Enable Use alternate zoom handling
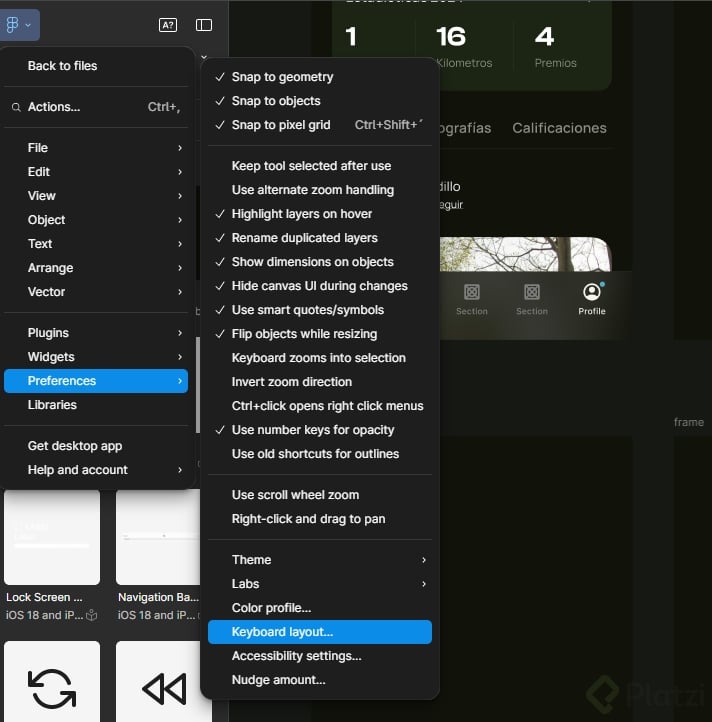712x722 pixels. [x=320, y=190]
